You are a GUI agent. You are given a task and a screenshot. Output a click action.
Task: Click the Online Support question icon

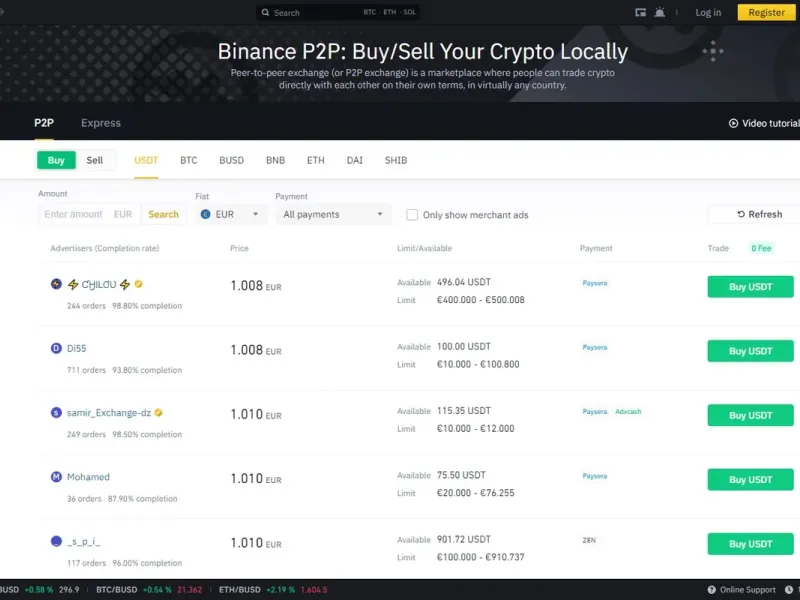tap(711, 590)
